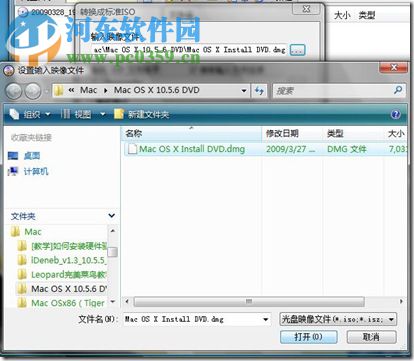
Task: Select the Mac folder in tree
Action: coord(33,232)
